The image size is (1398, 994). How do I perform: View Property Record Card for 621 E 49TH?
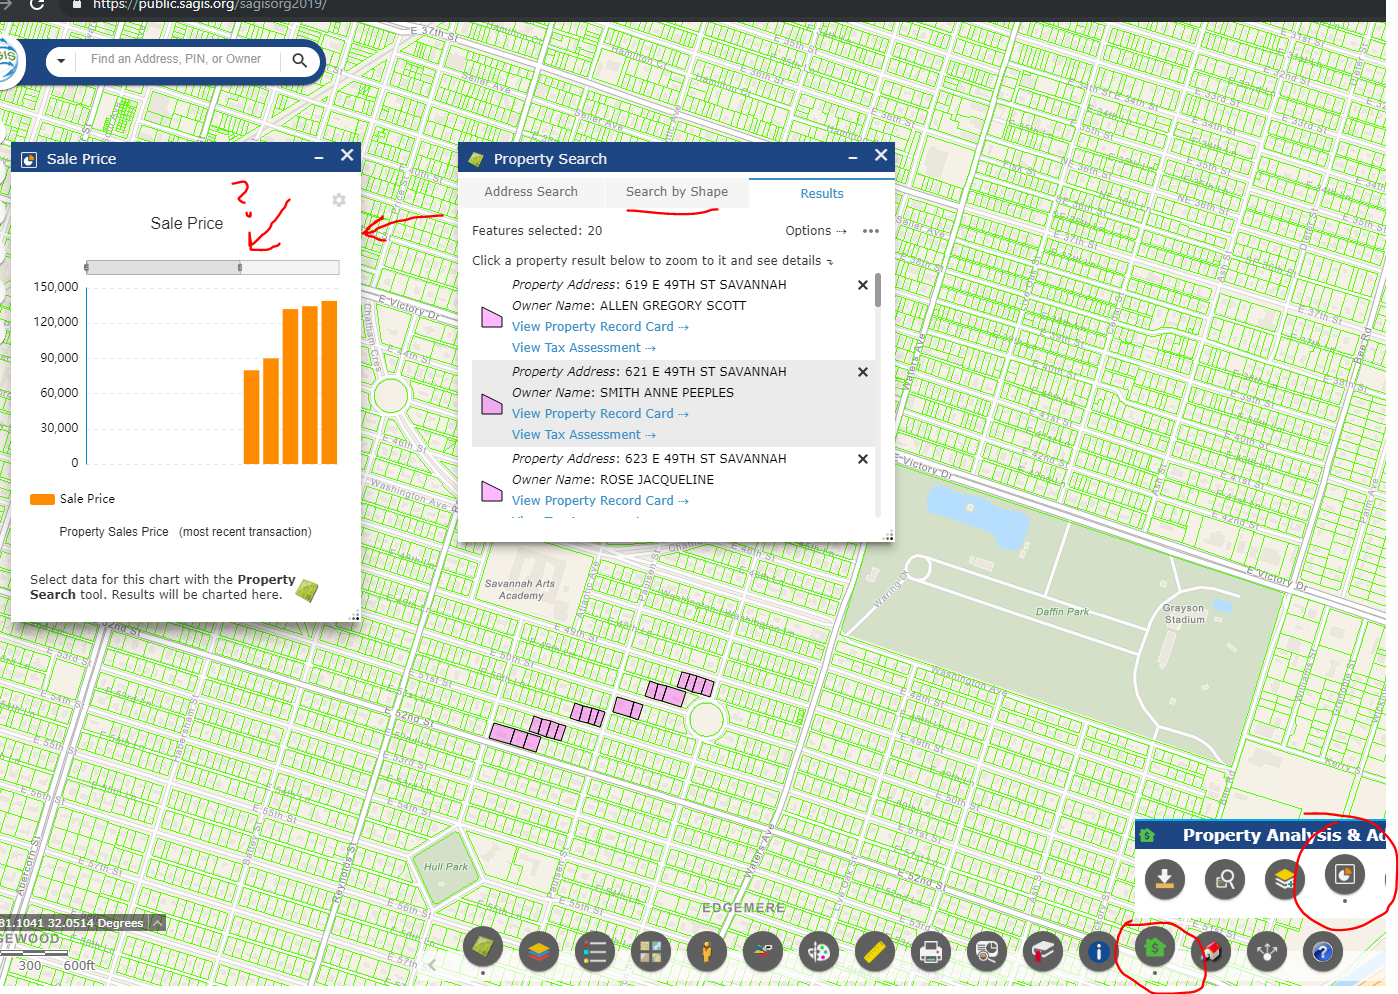(x=600, y=414)
